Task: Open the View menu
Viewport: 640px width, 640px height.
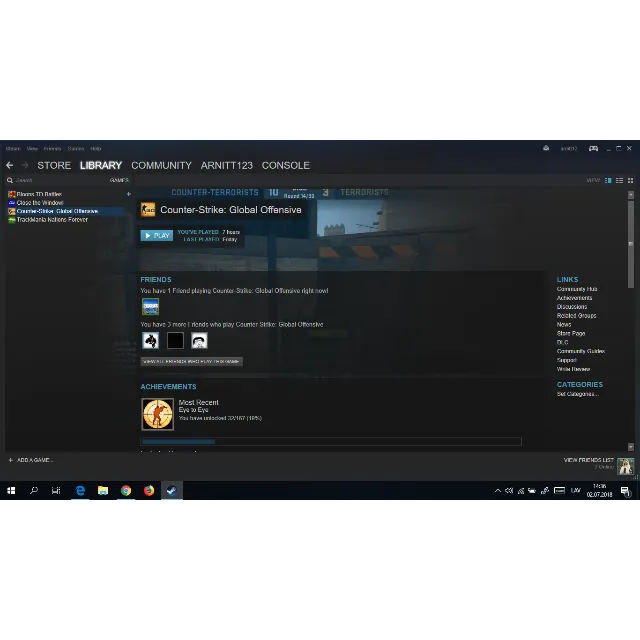Action: 32,149
